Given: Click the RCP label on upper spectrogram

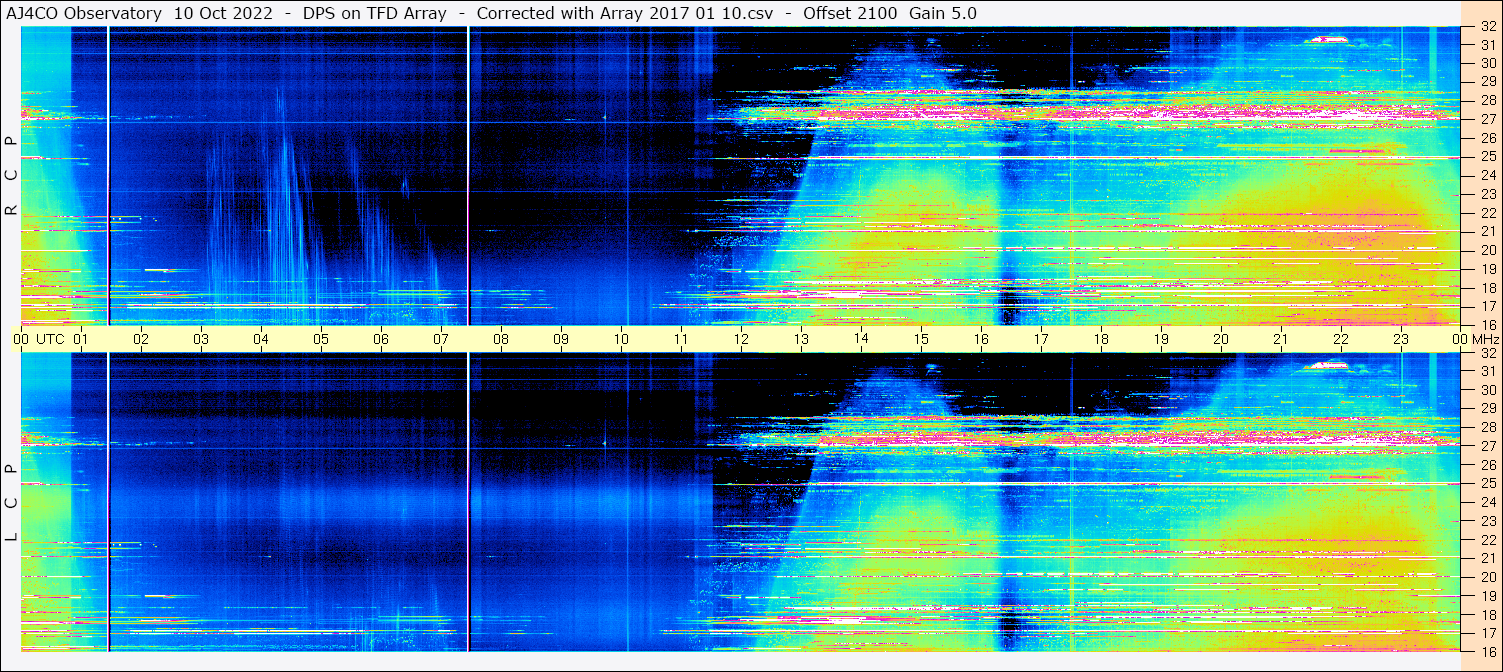Looking at the screenshot, I should point(11,175).
